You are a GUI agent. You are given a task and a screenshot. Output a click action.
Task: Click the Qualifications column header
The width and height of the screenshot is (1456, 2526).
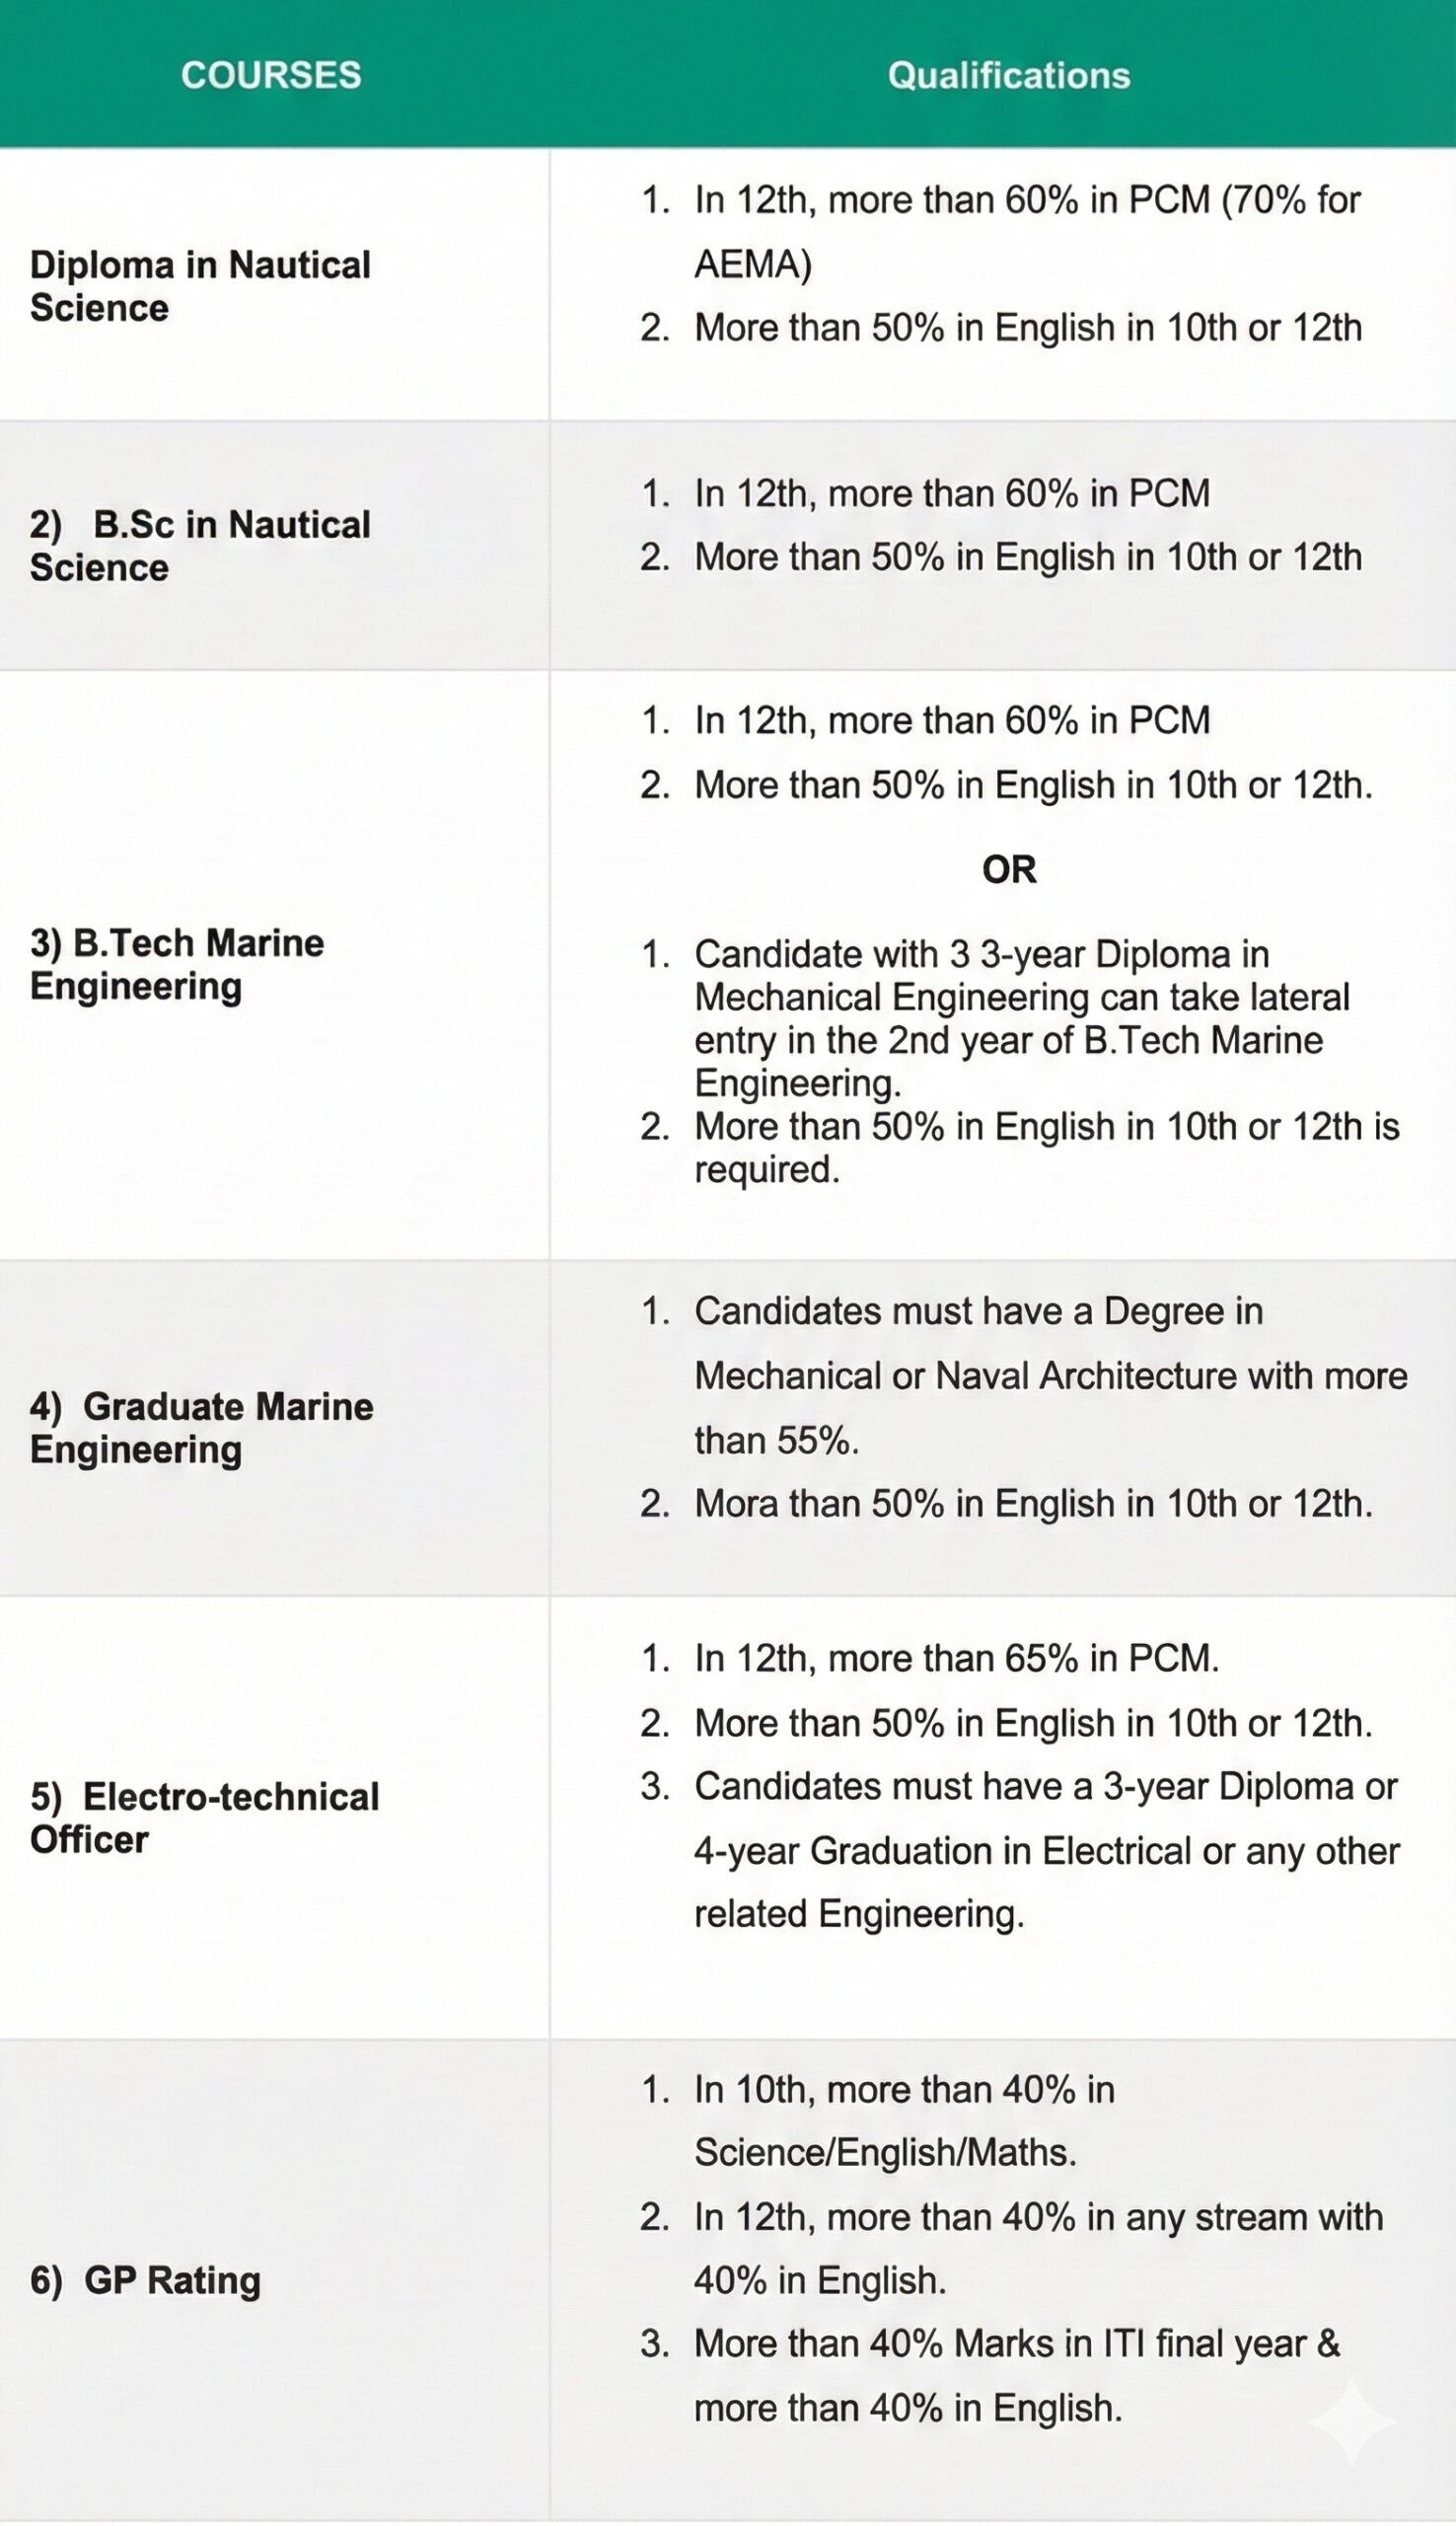coord(1008,75)
